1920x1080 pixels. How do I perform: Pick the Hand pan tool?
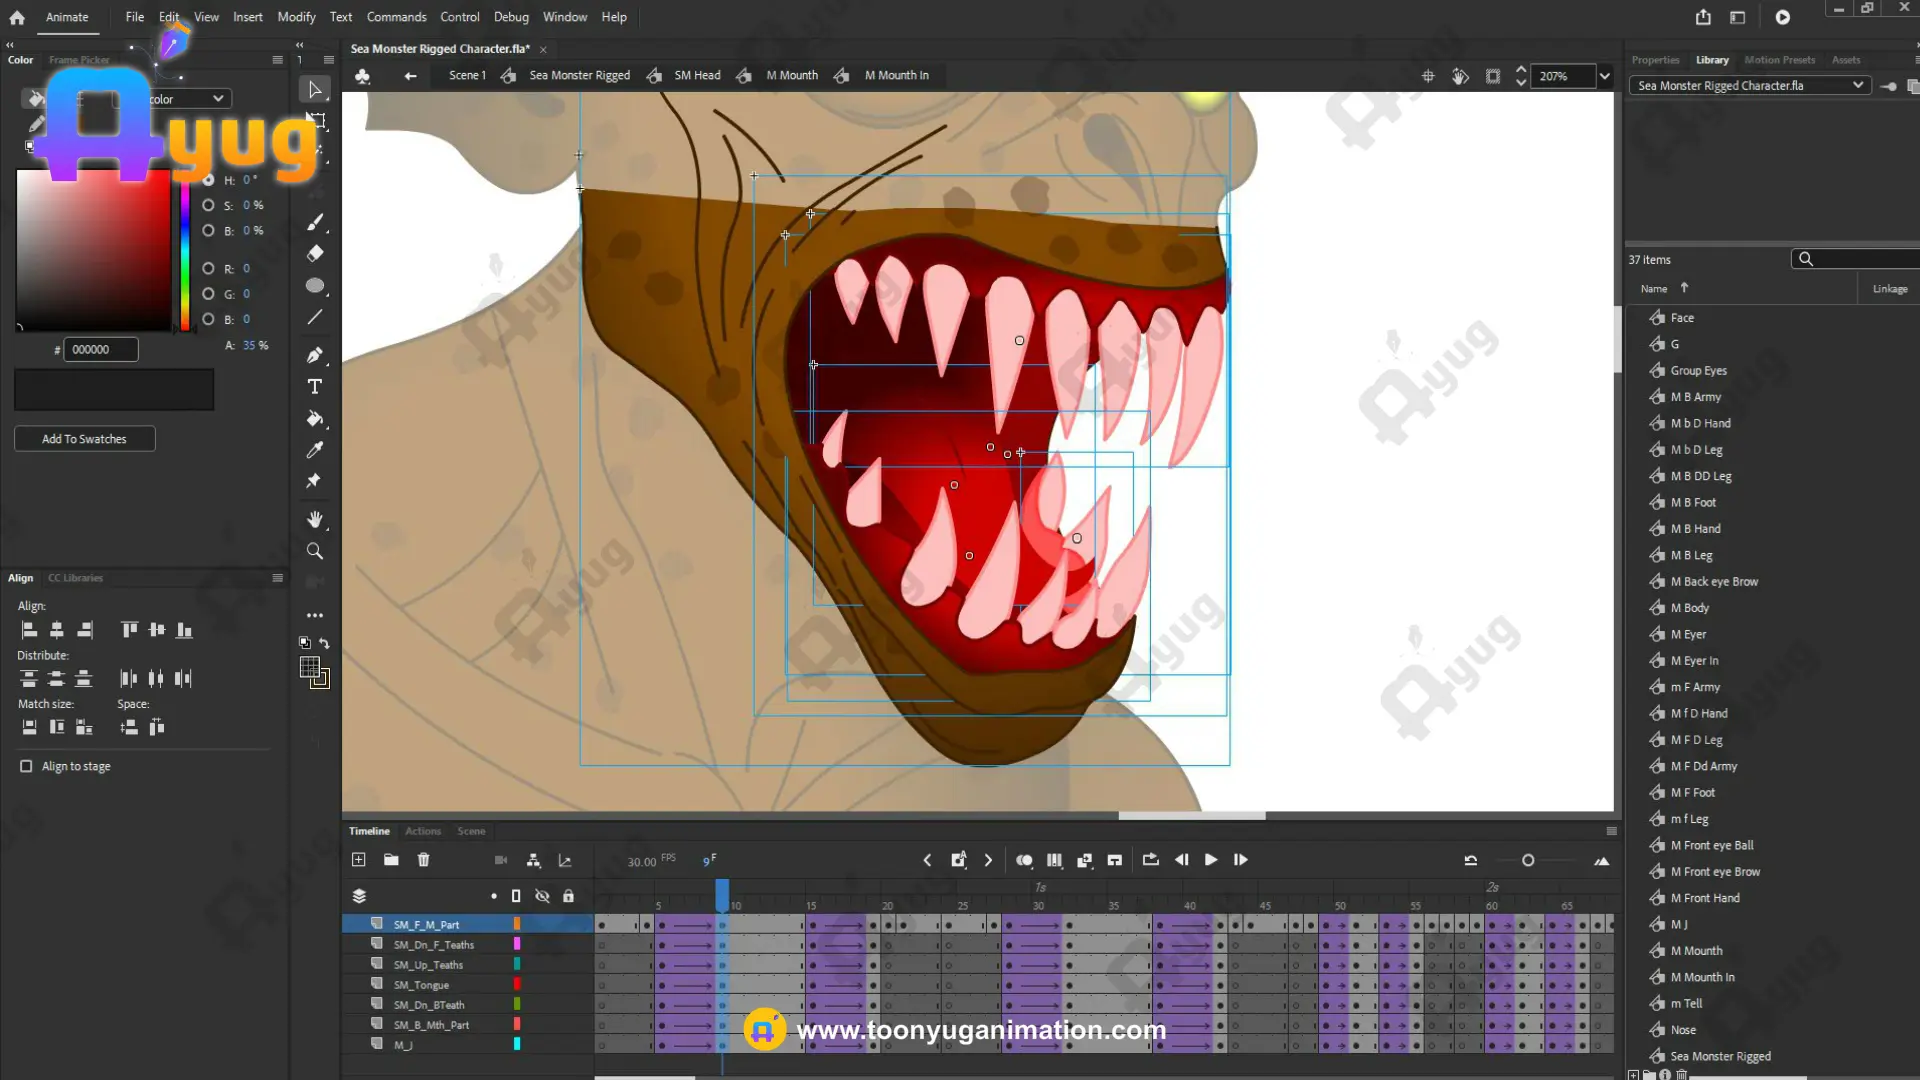tap(315, 519)
